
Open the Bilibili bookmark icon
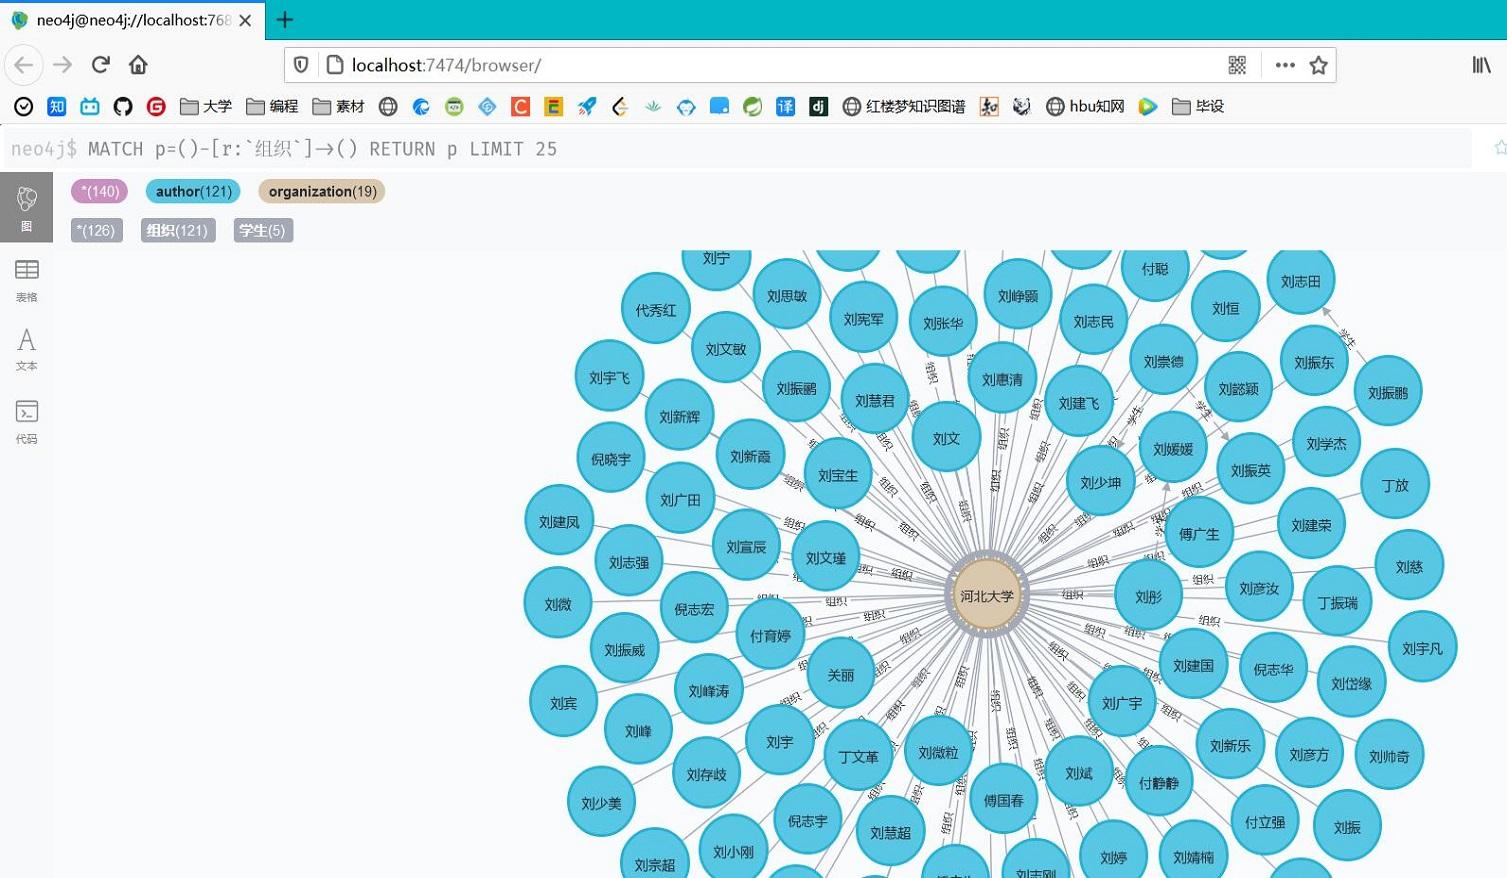click(90, 106)
